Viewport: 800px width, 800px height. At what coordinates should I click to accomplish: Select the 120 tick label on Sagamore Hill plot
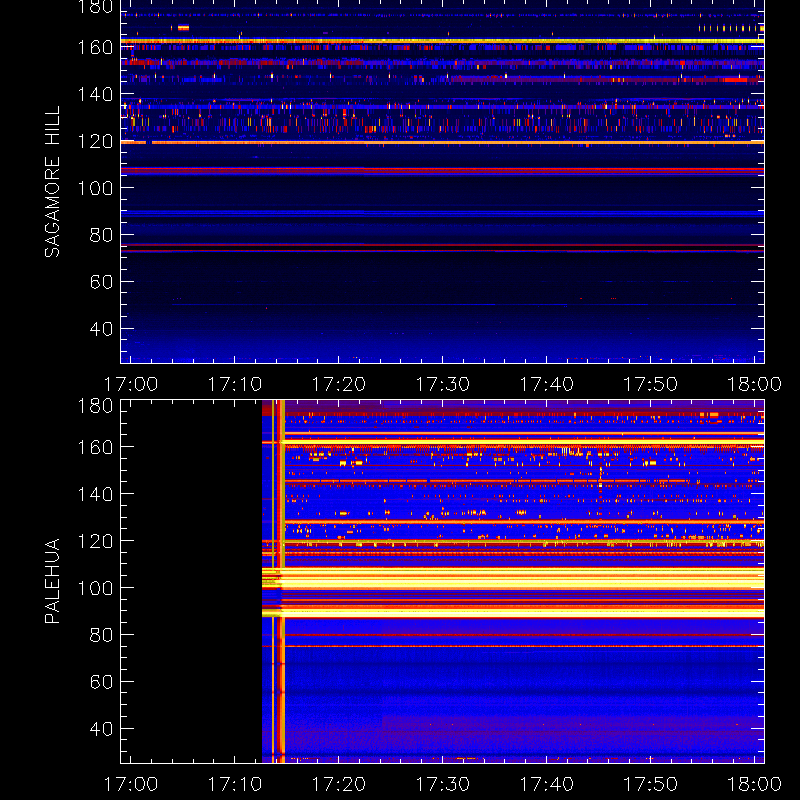(95, 141)
